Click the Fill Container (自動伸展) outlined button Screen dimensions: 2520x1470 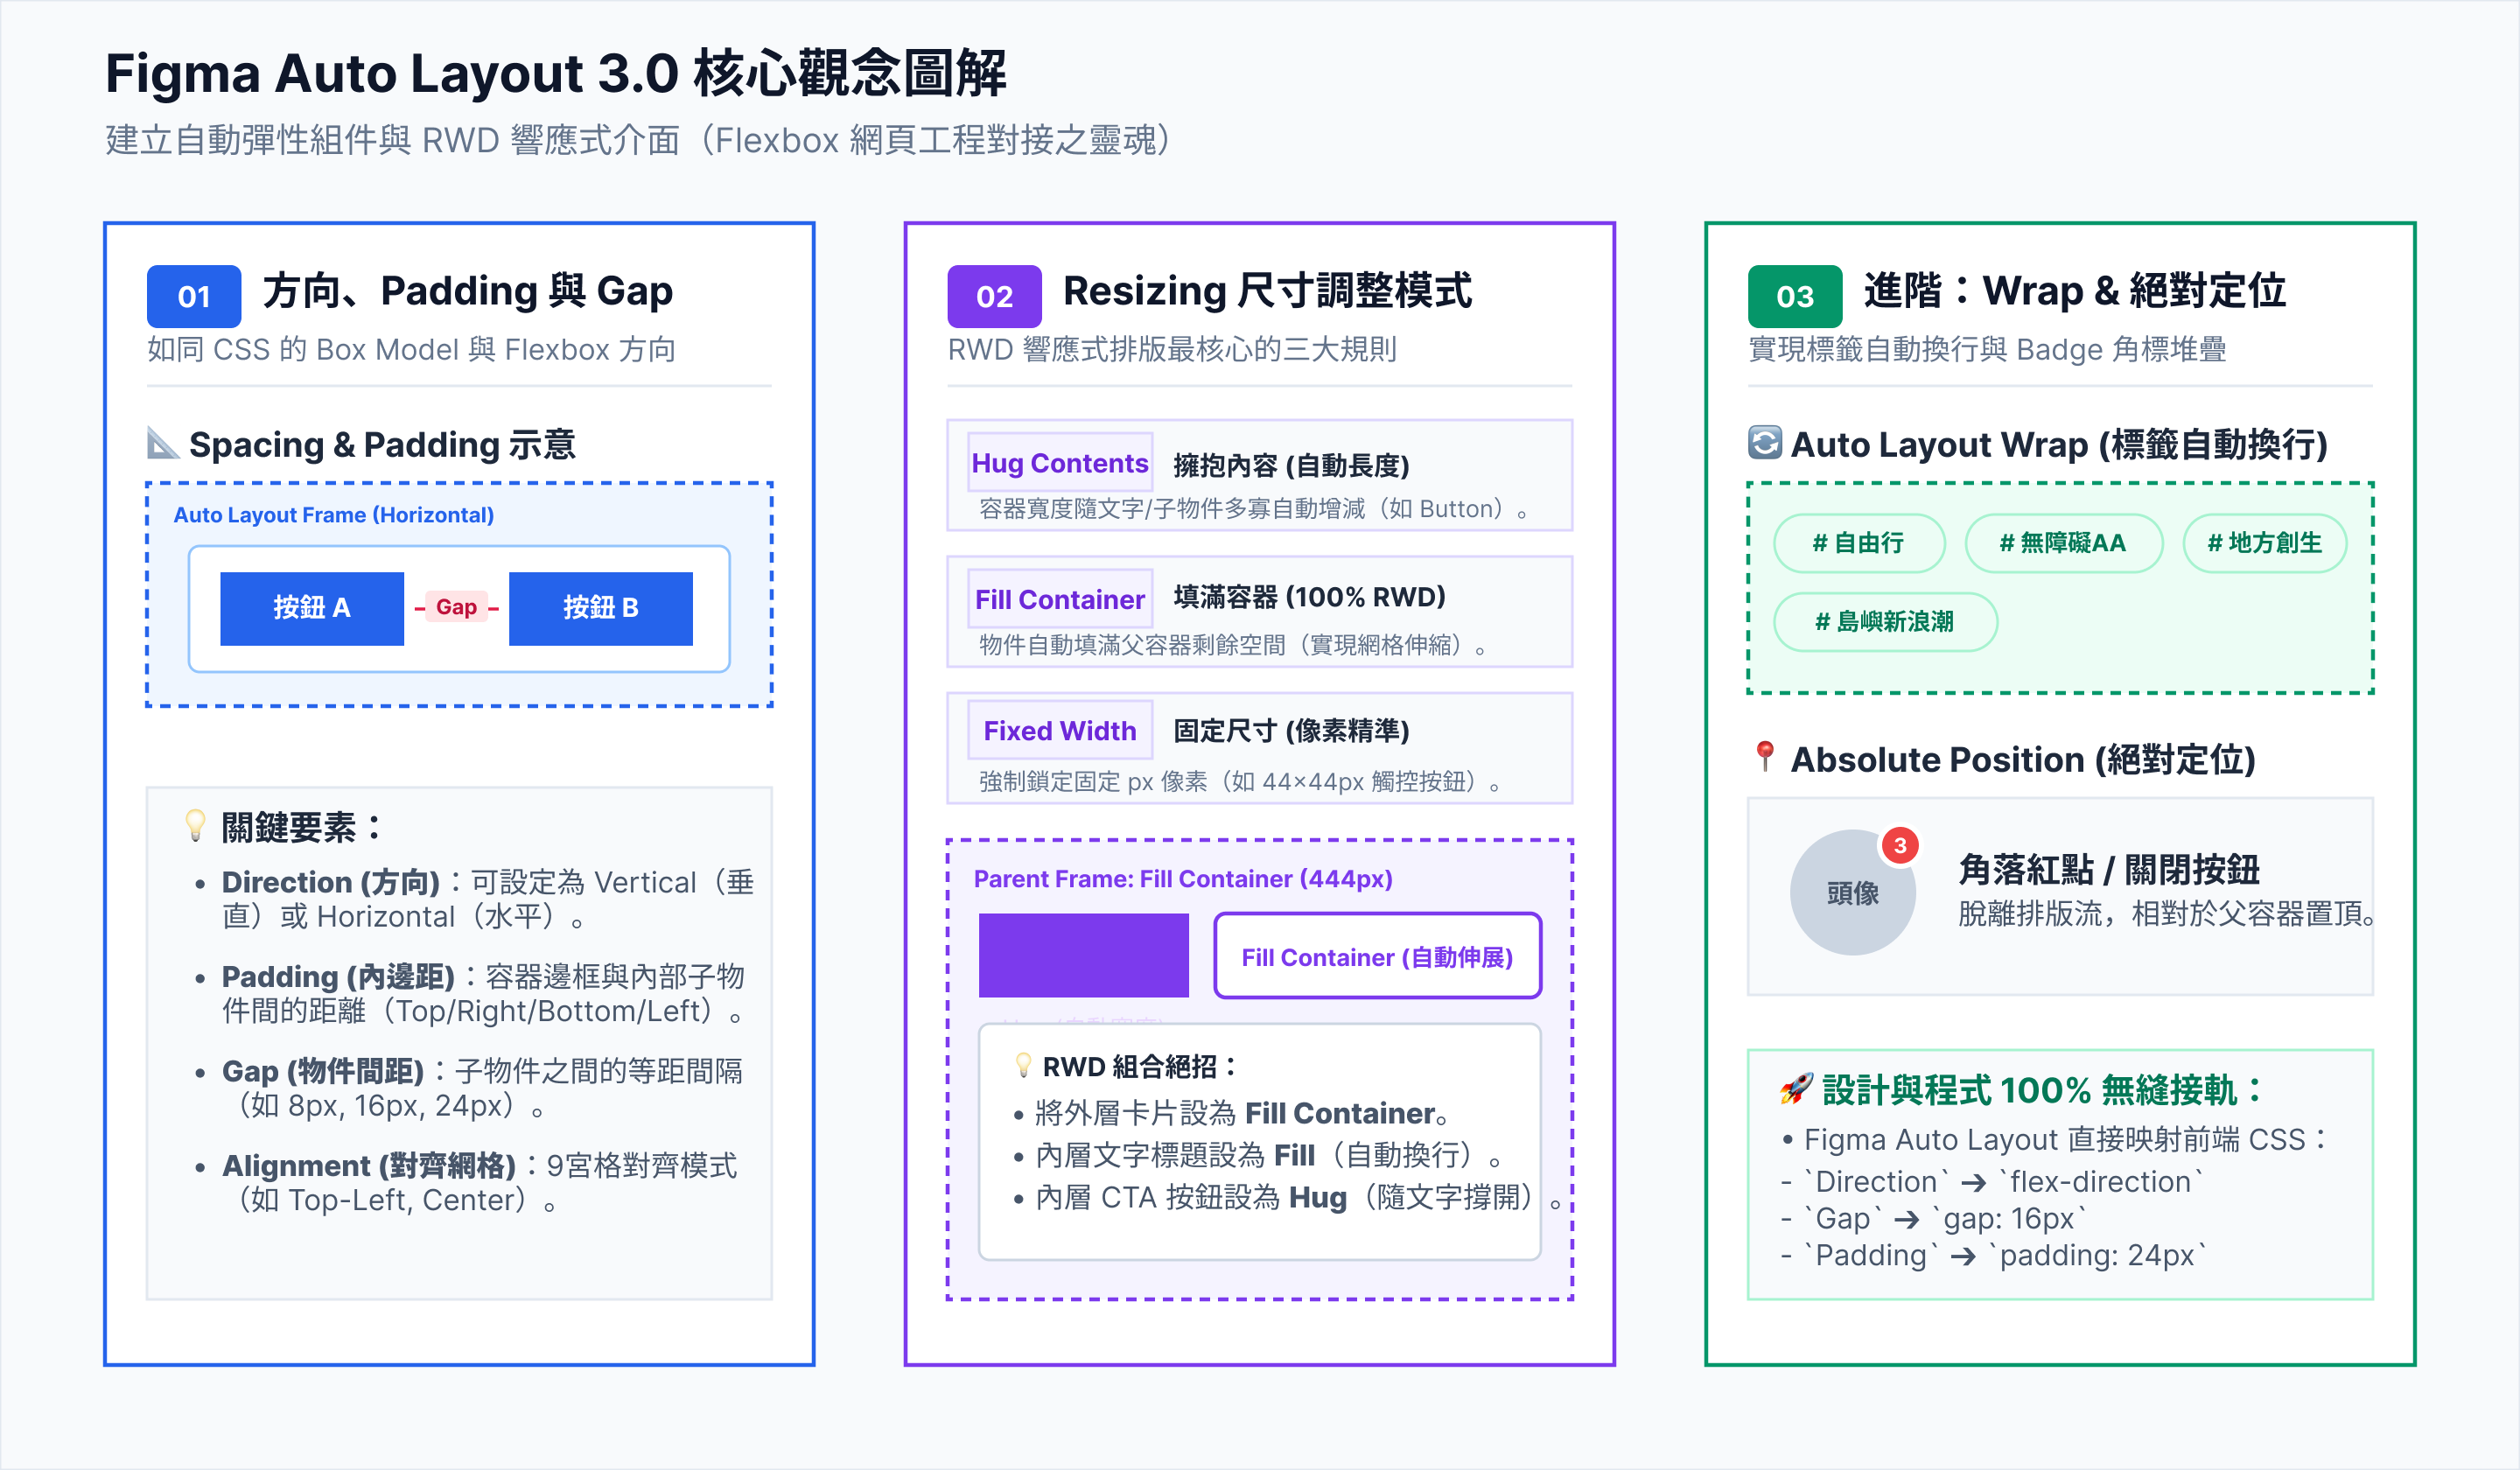(1377, 956)
